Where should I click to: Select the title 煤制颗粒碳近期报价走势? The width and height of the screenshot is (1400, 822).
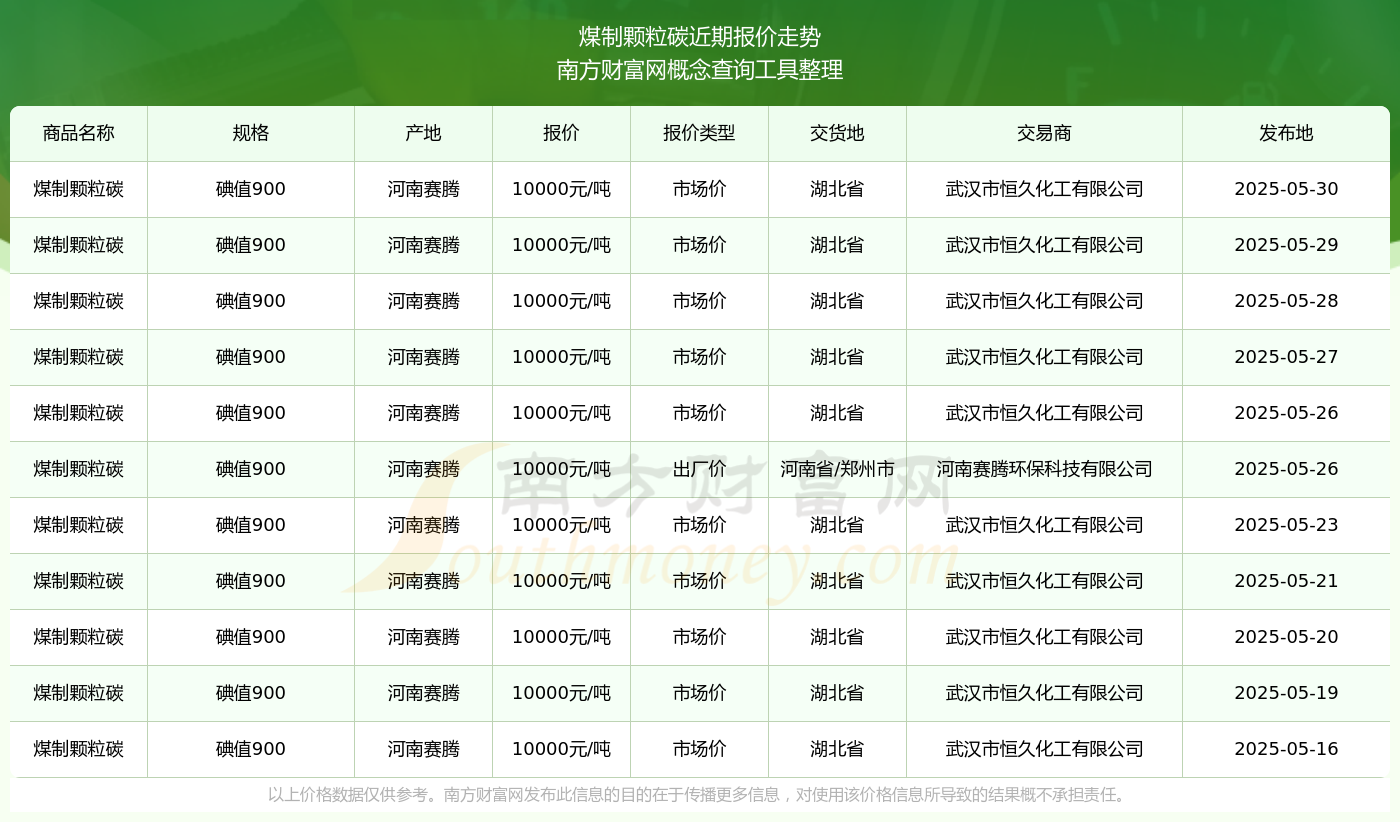[x=700, y=37]
